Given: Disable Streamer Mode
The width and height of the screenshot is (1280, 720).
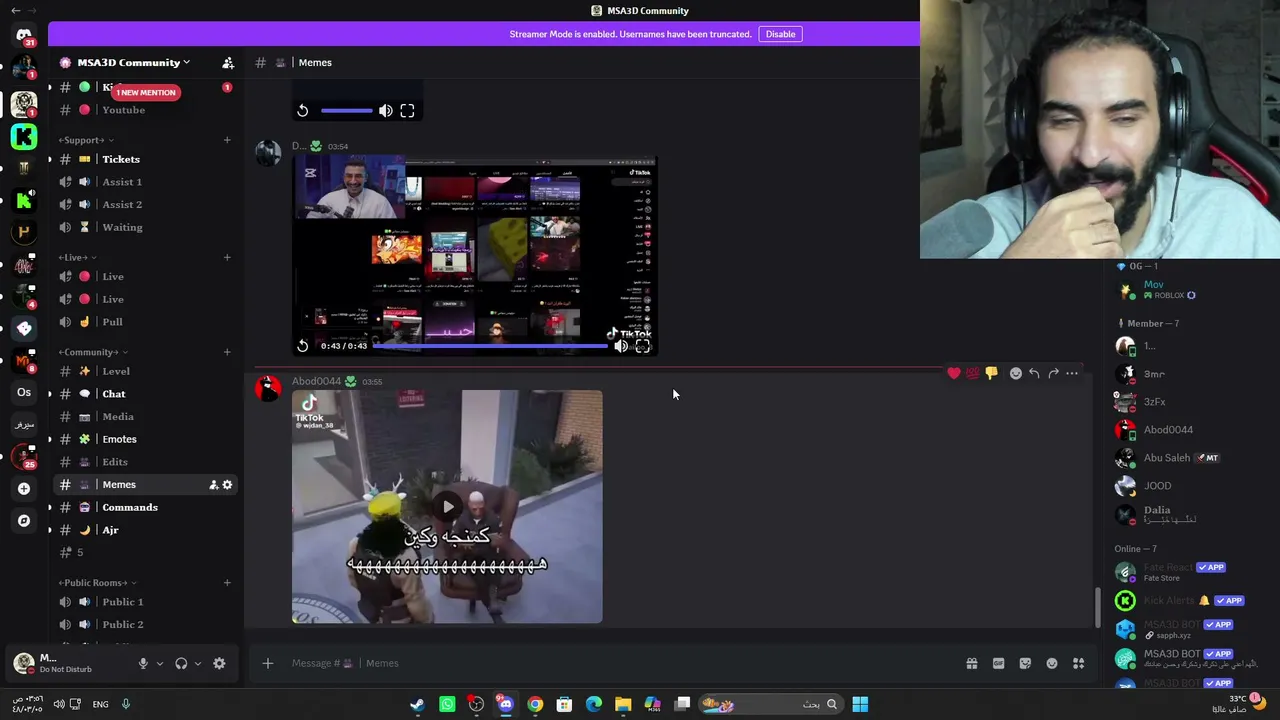Looking at the screenshot, I should click(780, 34).
